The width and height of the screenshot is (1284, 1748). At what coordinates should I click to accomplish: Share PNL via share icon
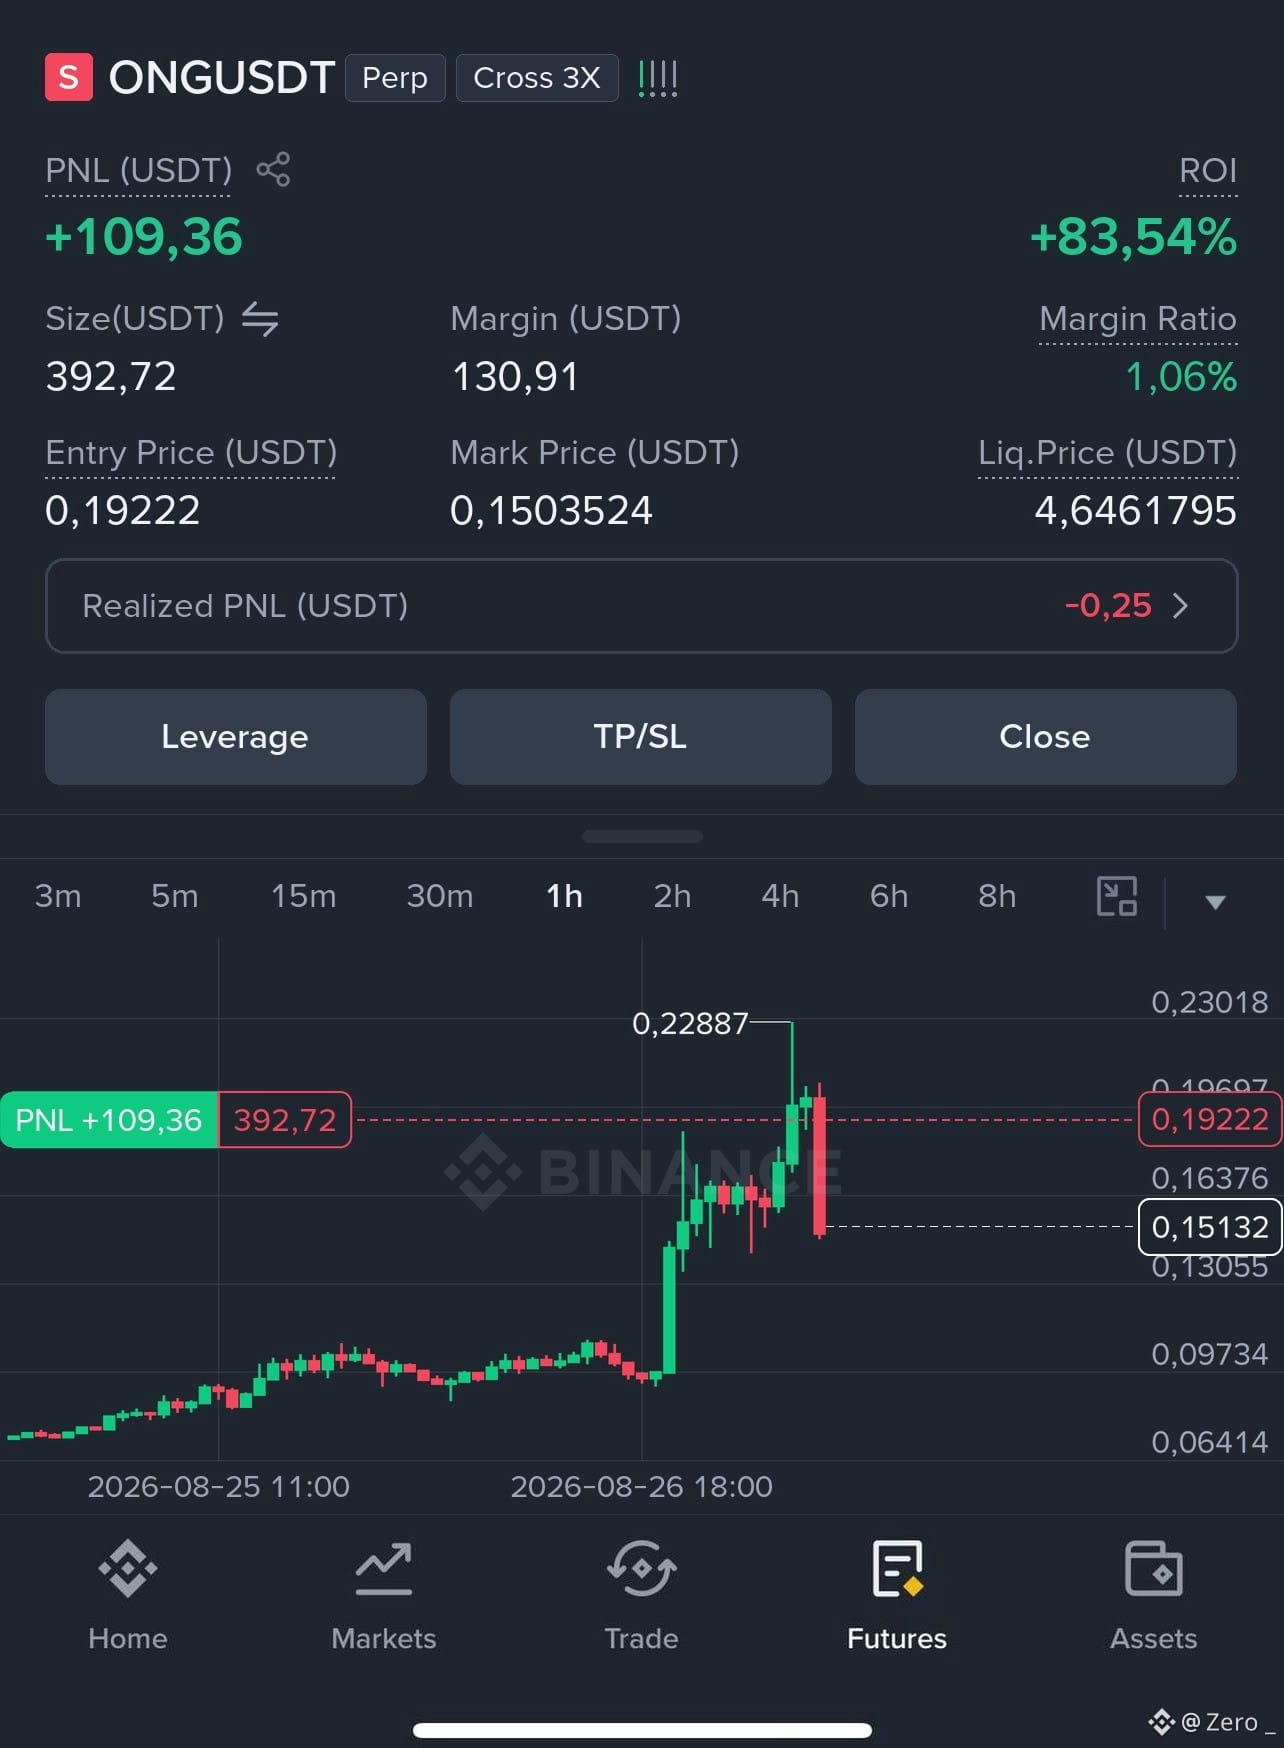[x=273, y=169]
